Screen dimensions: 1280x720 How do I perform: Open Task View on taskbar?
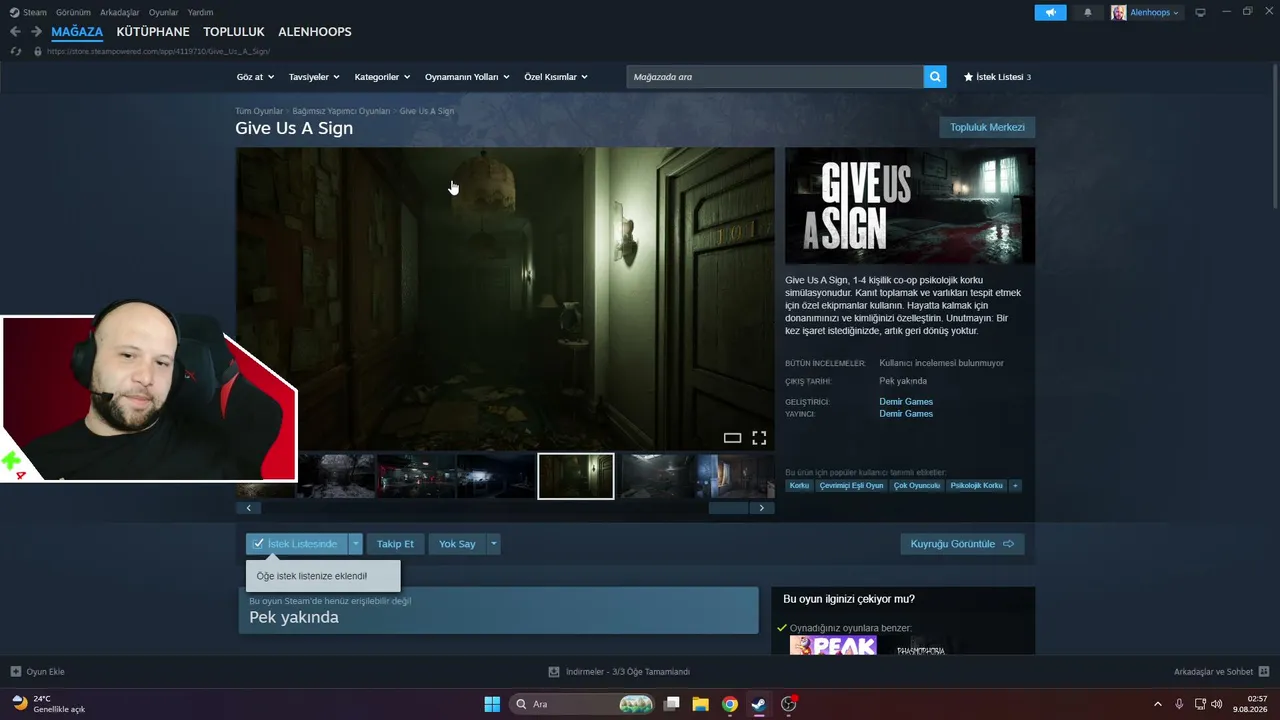pos(672,704)
